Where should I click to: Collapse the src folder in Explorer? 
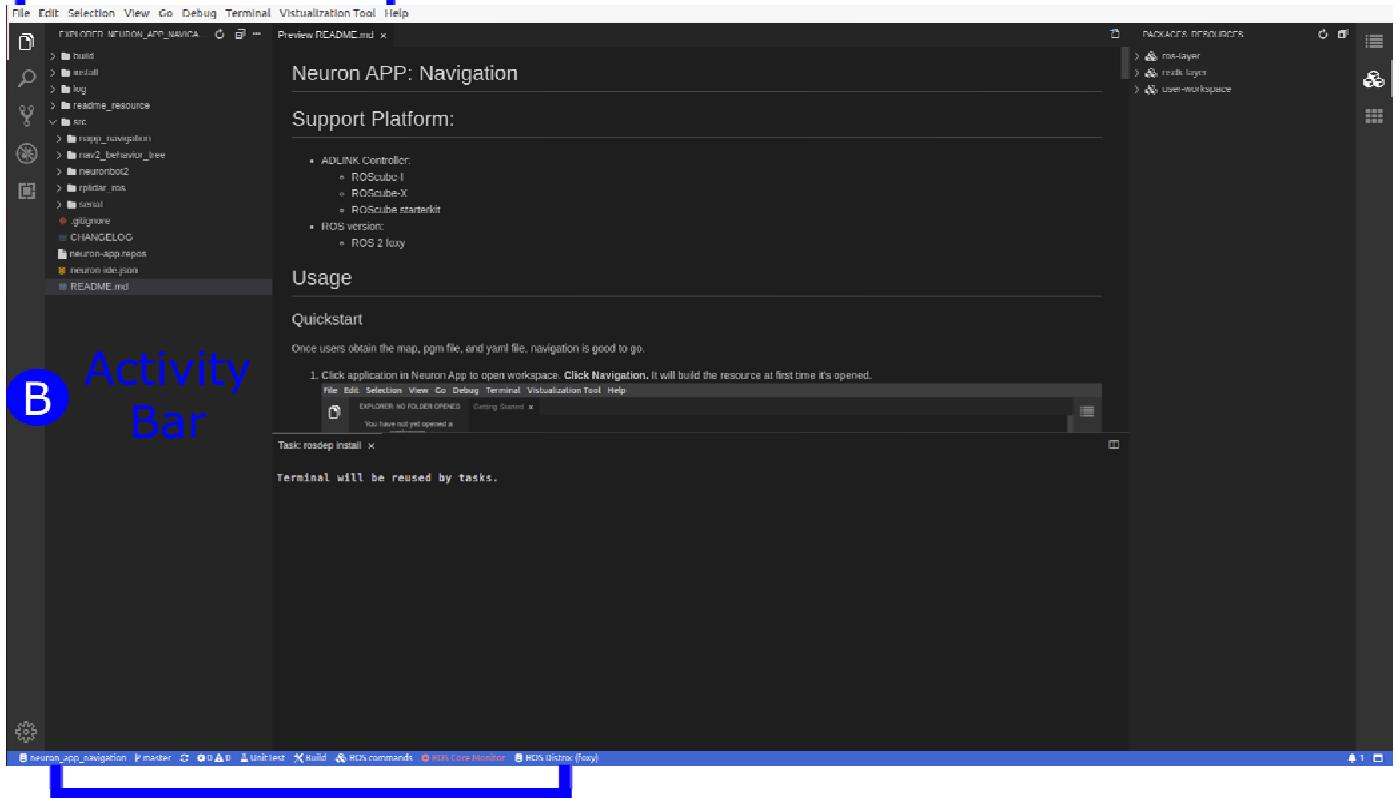[72, 122]
